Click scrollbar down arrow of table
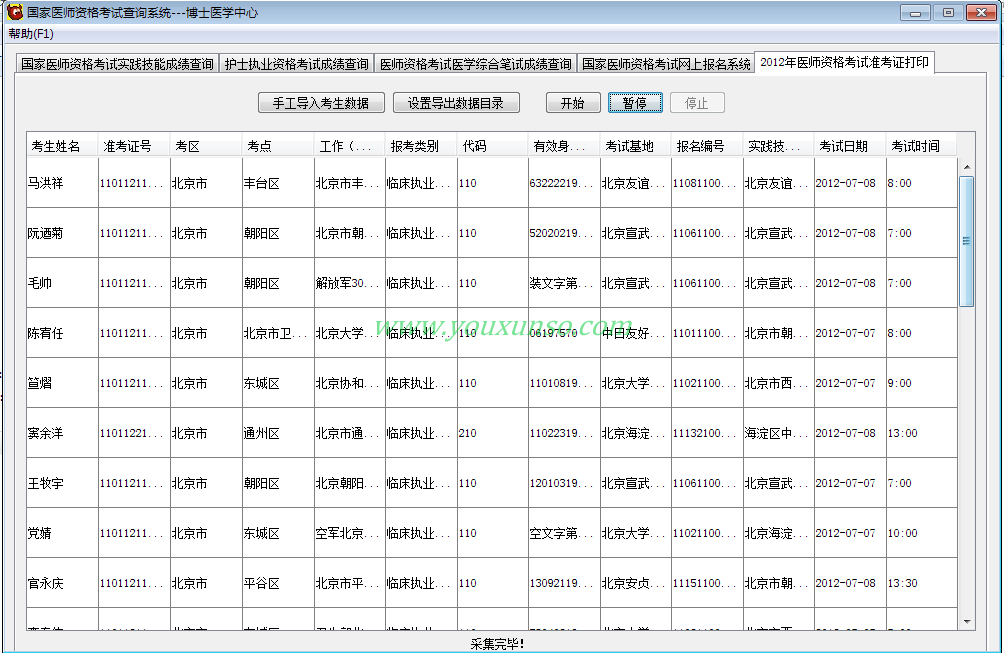 pos(967,622)
